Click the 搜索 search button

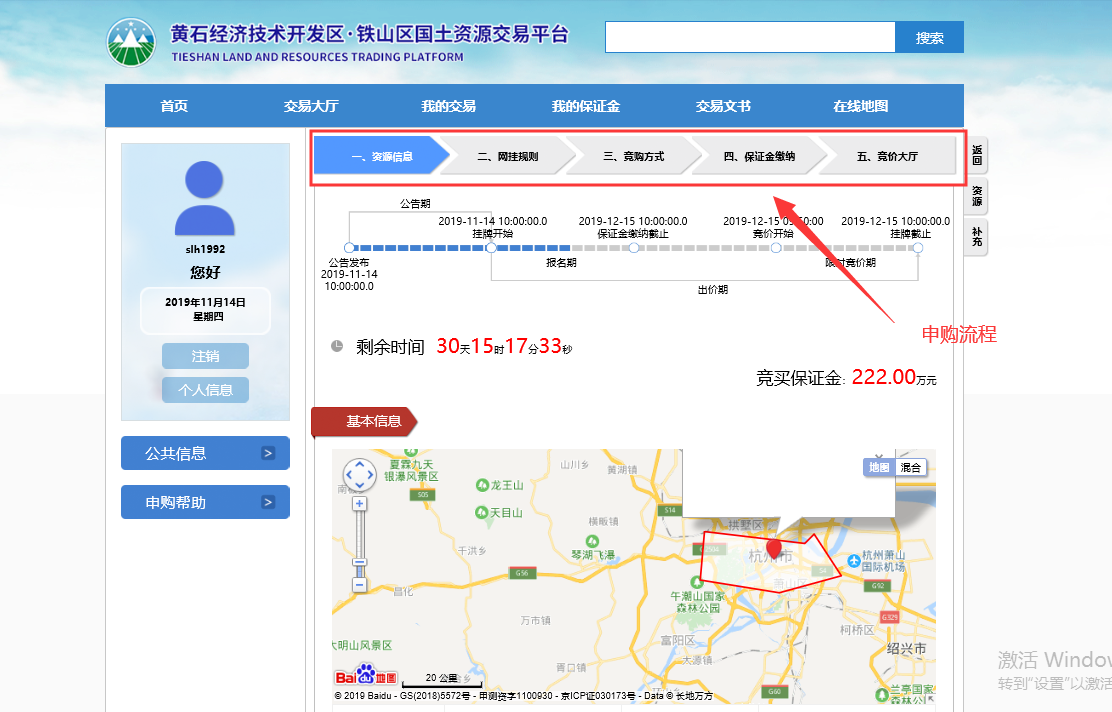(x=929, y=38)
